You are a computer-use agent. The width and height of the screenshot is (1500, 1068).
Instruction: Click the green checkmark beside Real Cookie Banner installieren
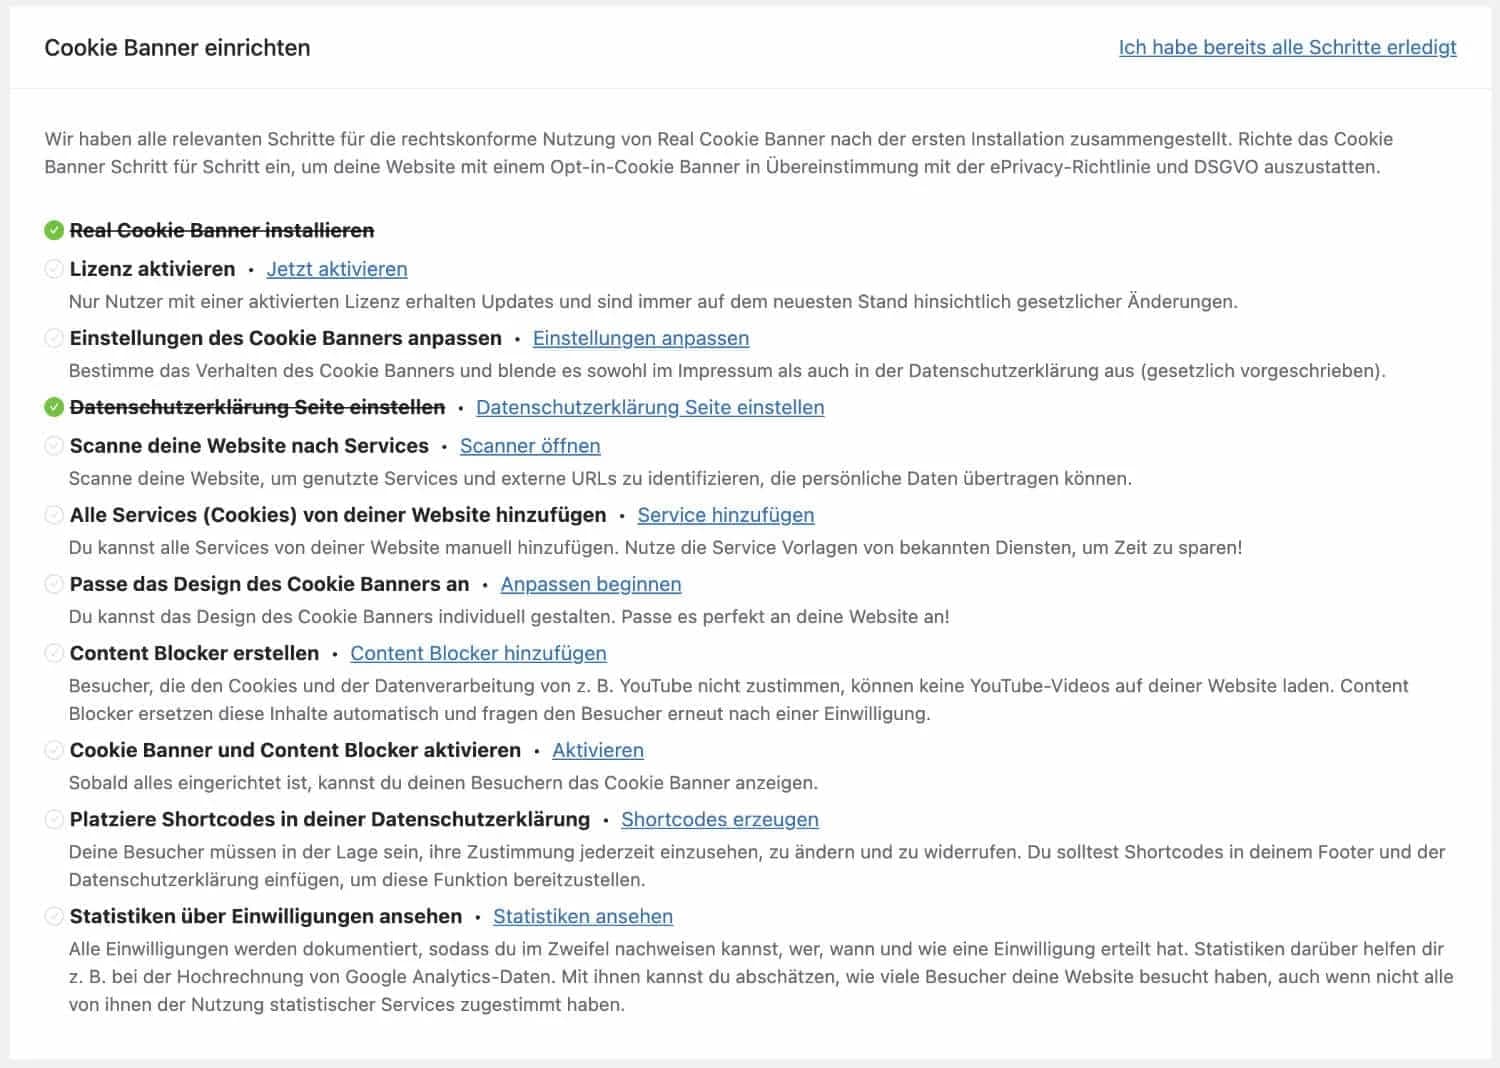click(x=54, y=231)
